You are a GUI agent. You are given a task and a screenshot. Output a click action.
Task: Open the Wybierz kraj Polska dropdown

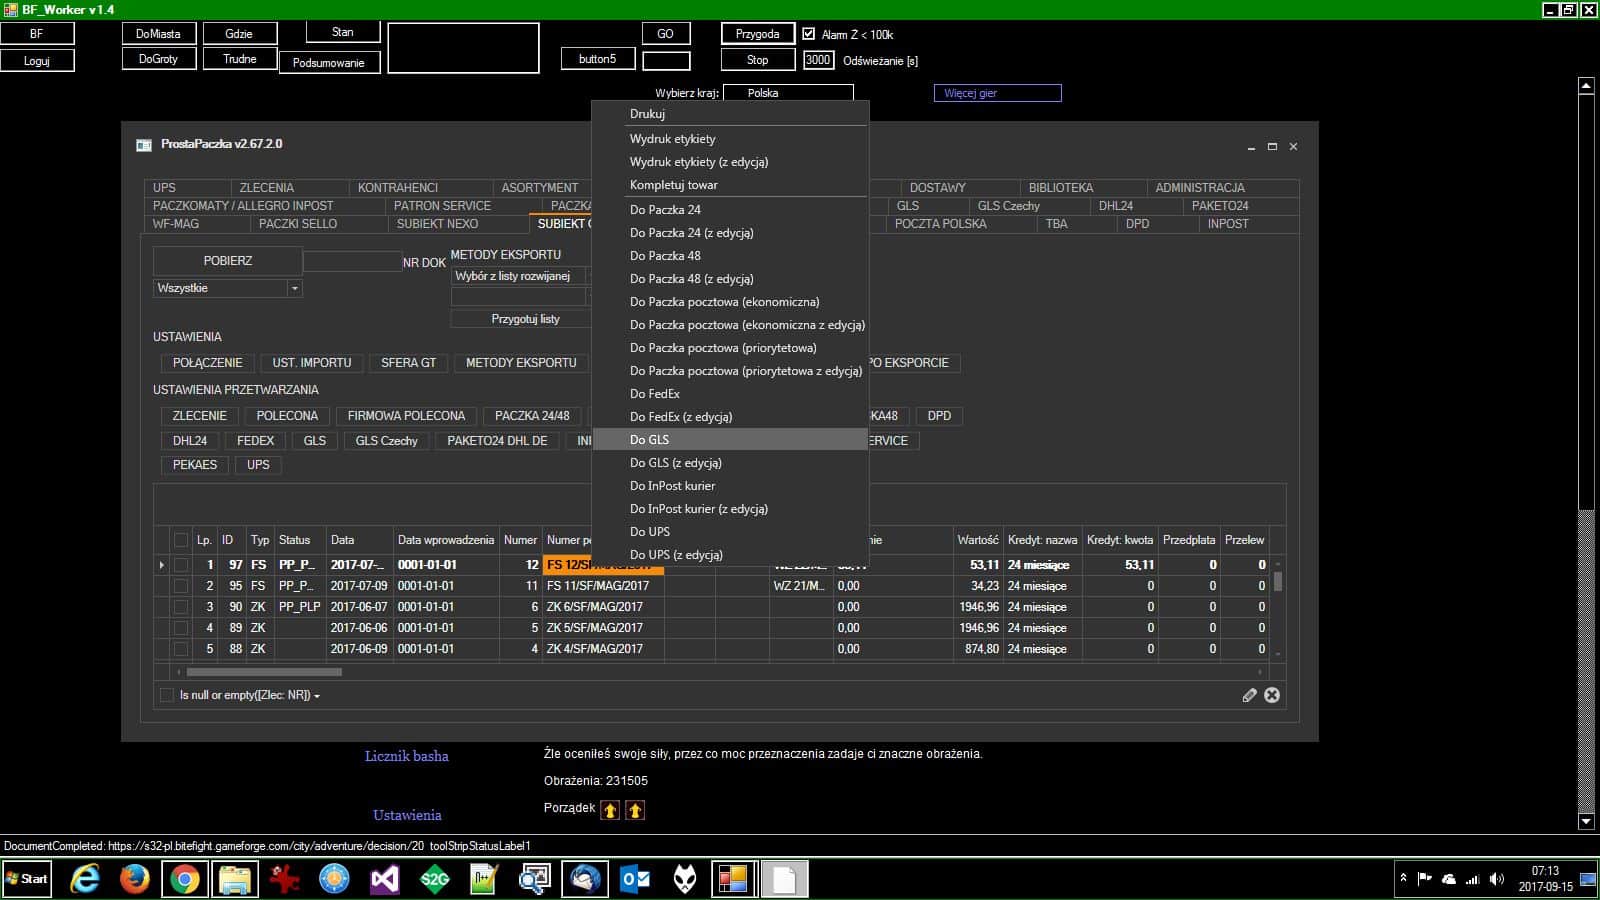point(788,93)
